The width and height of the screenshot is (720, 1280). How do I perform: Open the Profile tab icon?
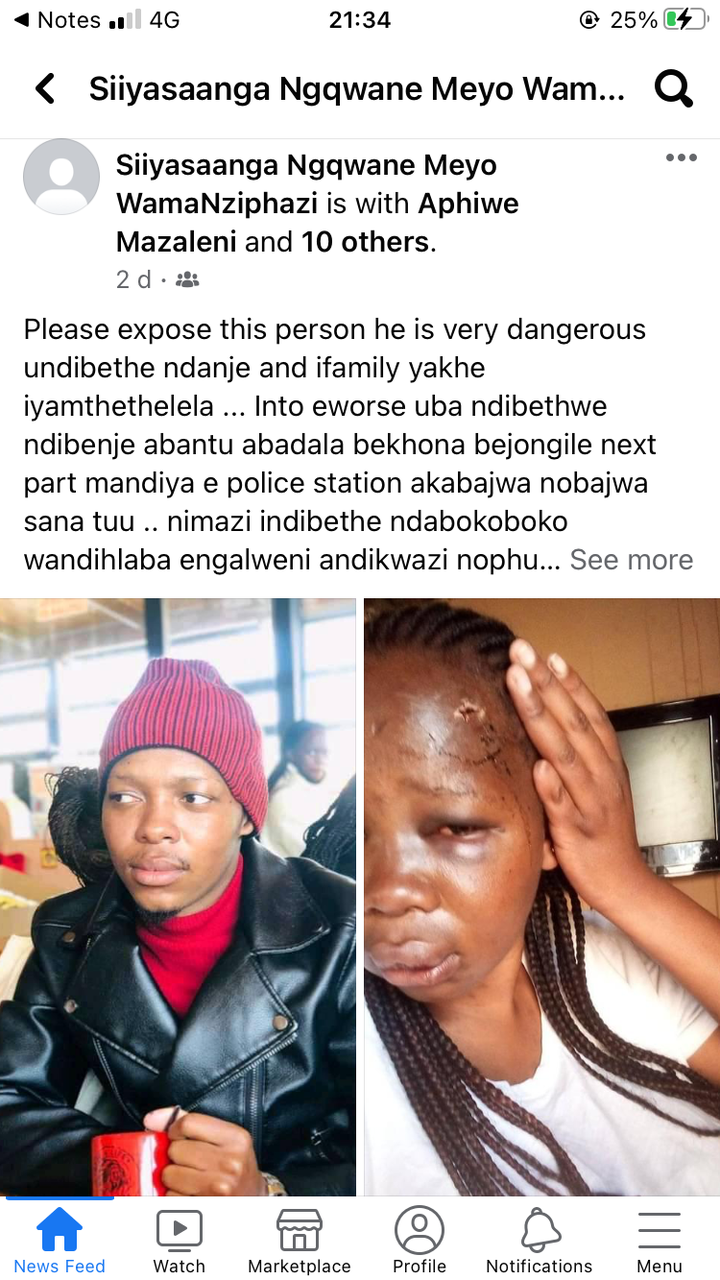point(419,1230)
